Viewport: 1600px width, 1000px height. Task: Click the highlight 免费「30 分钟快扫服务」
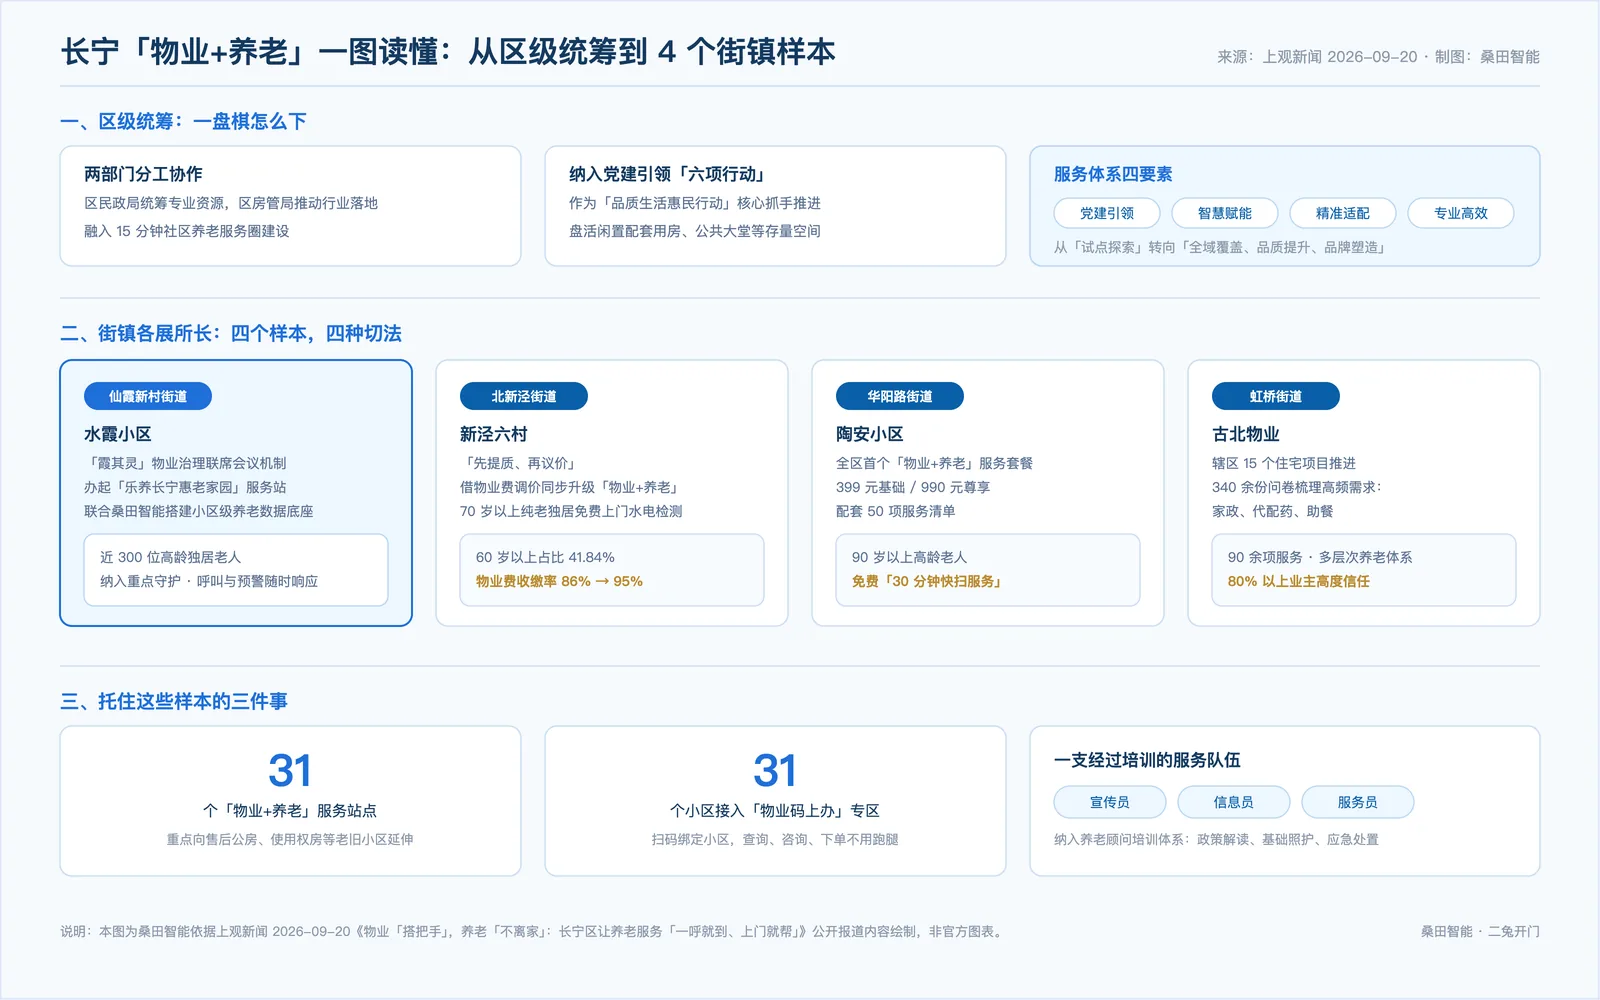click(927, 581)
